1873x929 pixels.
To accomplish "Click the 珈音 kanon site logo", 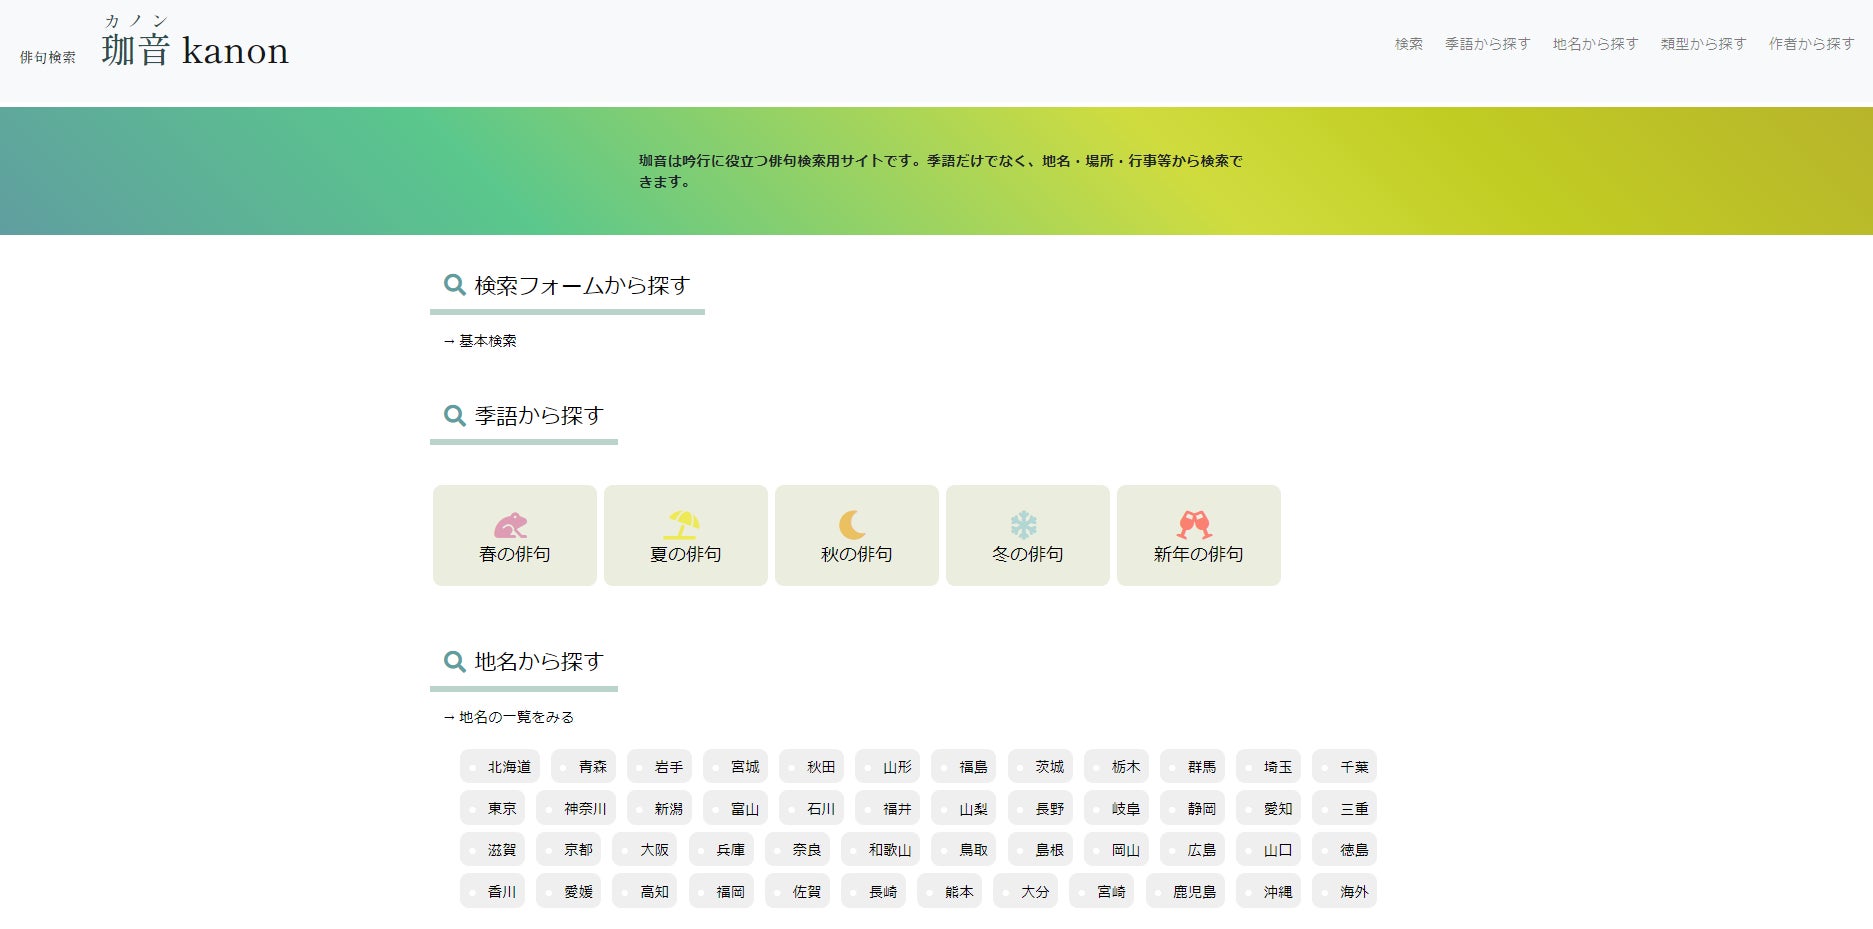I will click(x=195, y=50).
